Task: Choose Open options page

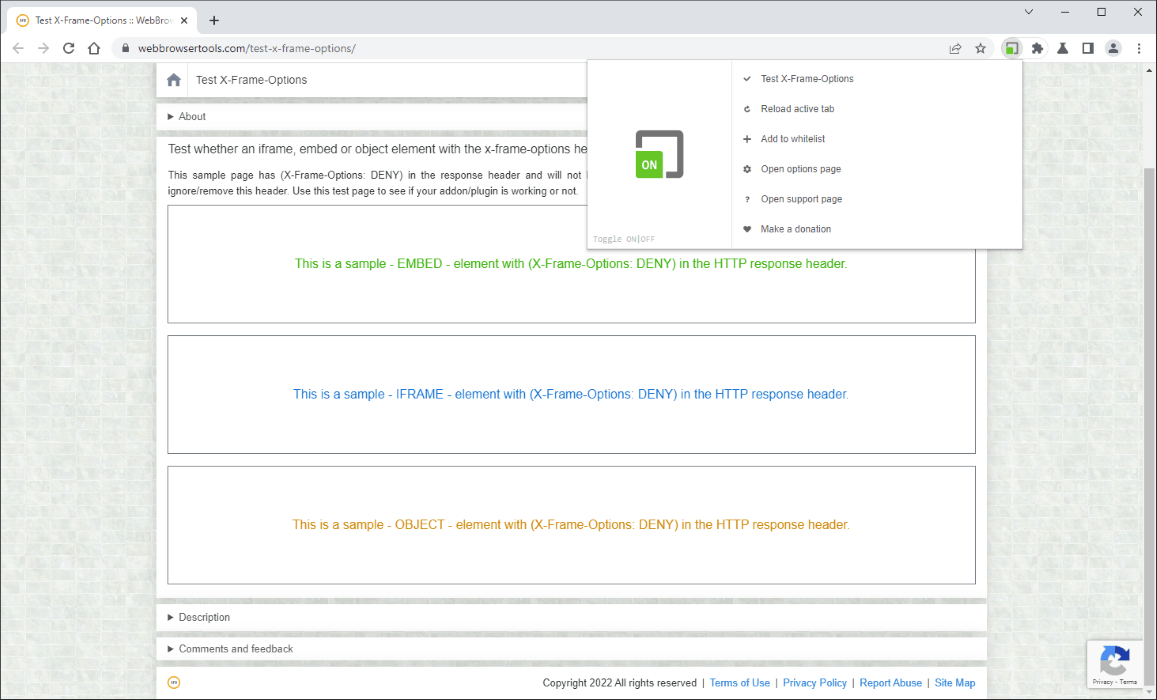Action: [x=801, y=169]
